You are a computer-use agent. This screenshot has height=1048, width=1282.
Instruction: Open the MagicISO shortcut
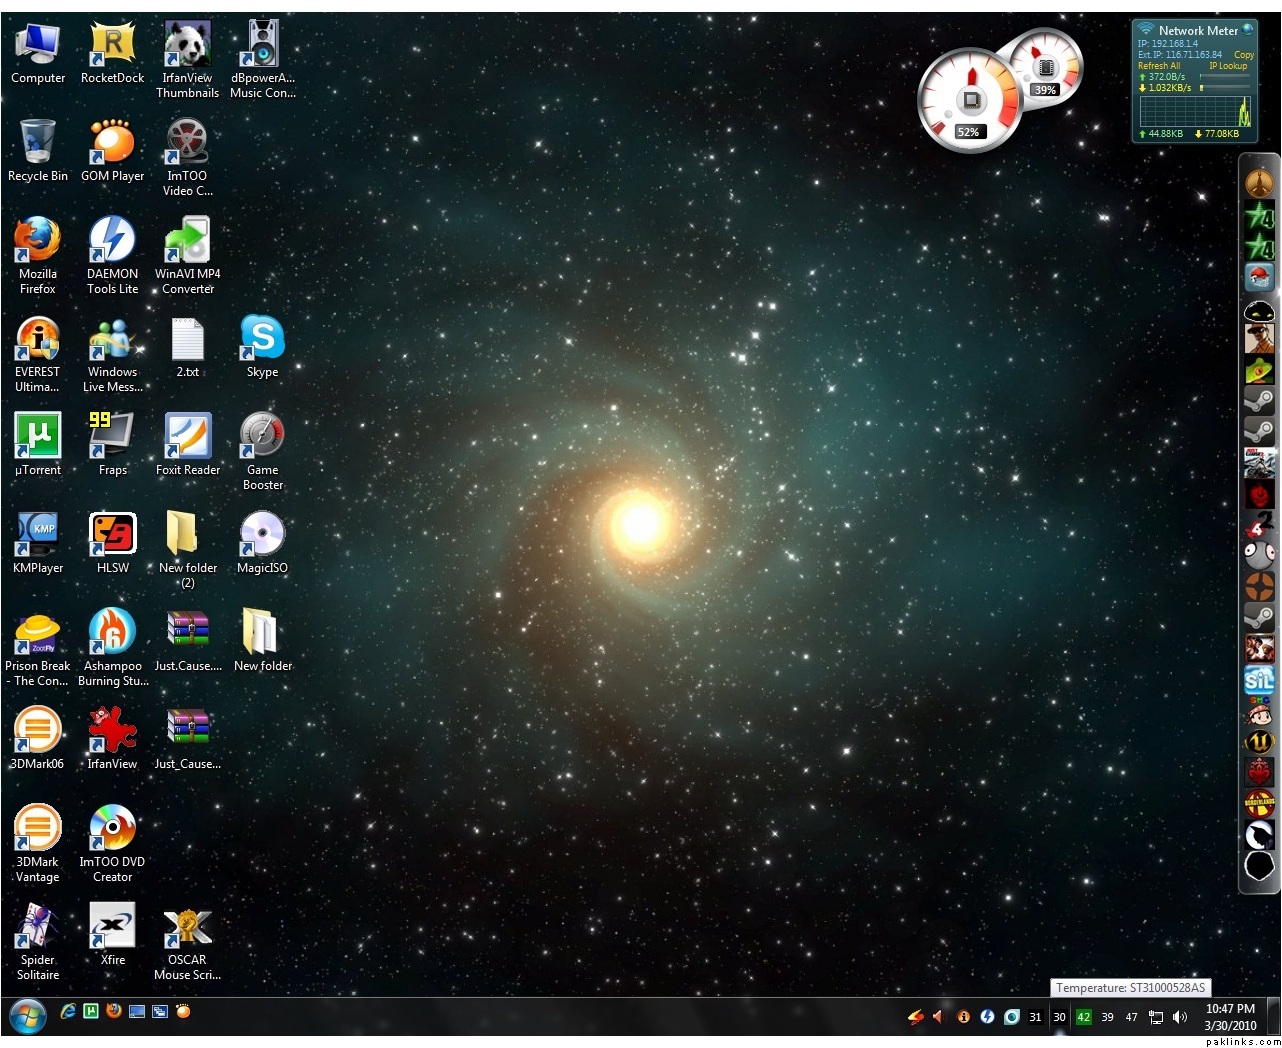(x=262, y=535)
